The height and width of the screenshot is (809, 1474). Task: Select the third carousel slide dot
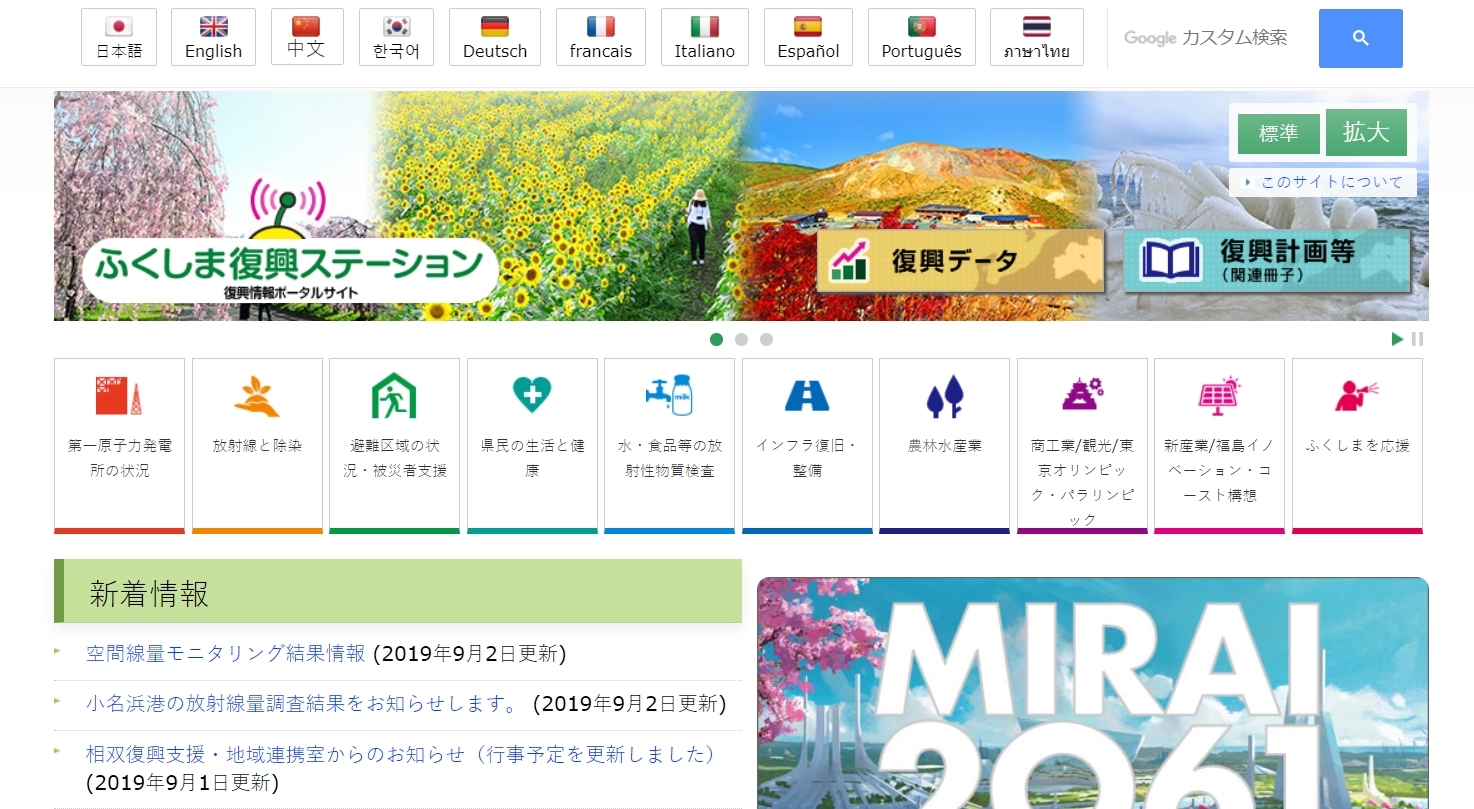coord(766,339)
